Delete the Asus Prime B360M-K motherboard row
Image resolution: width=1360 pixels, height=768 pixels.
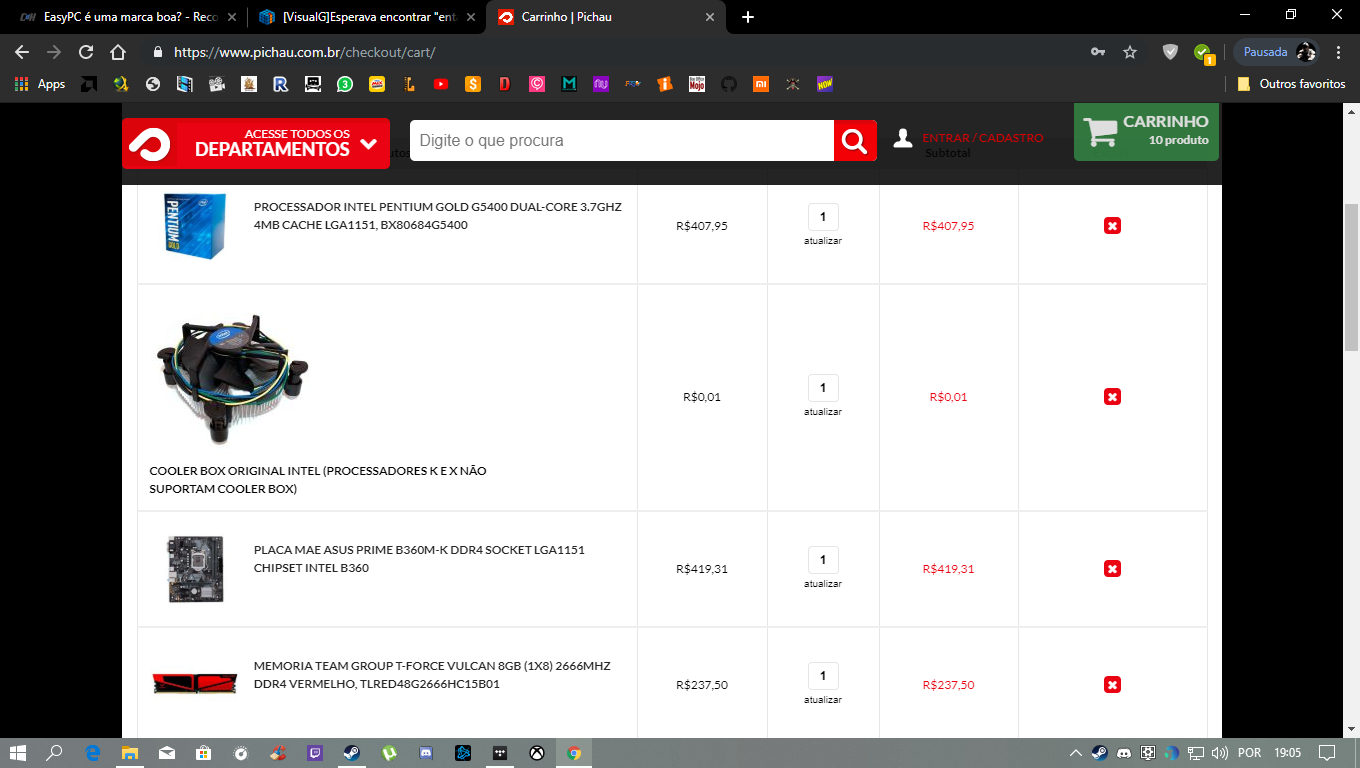click(1112, 569)
